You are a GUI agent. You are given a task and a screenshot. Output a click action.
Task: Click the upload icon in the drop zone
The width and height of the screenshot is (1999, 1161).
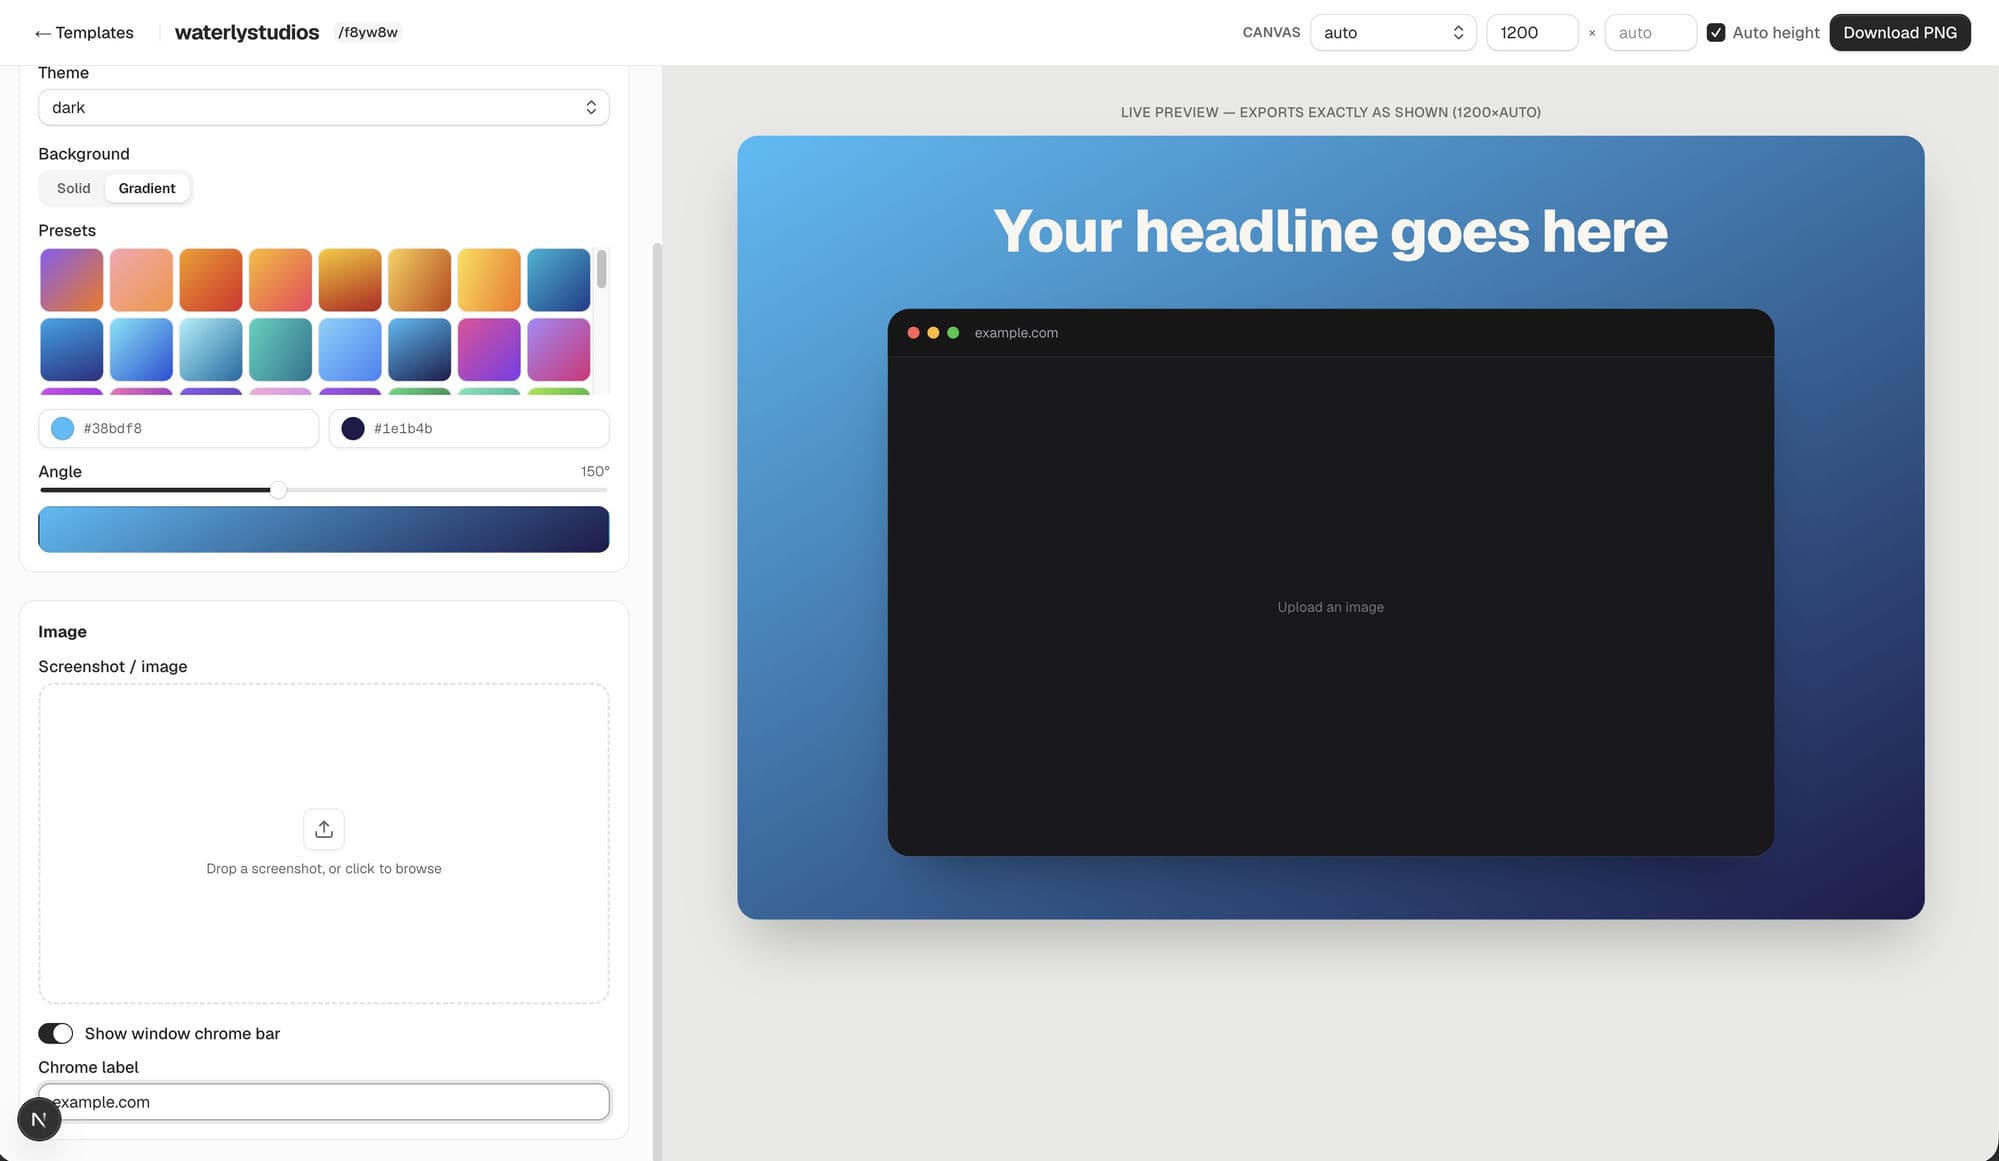click(323, 829)
